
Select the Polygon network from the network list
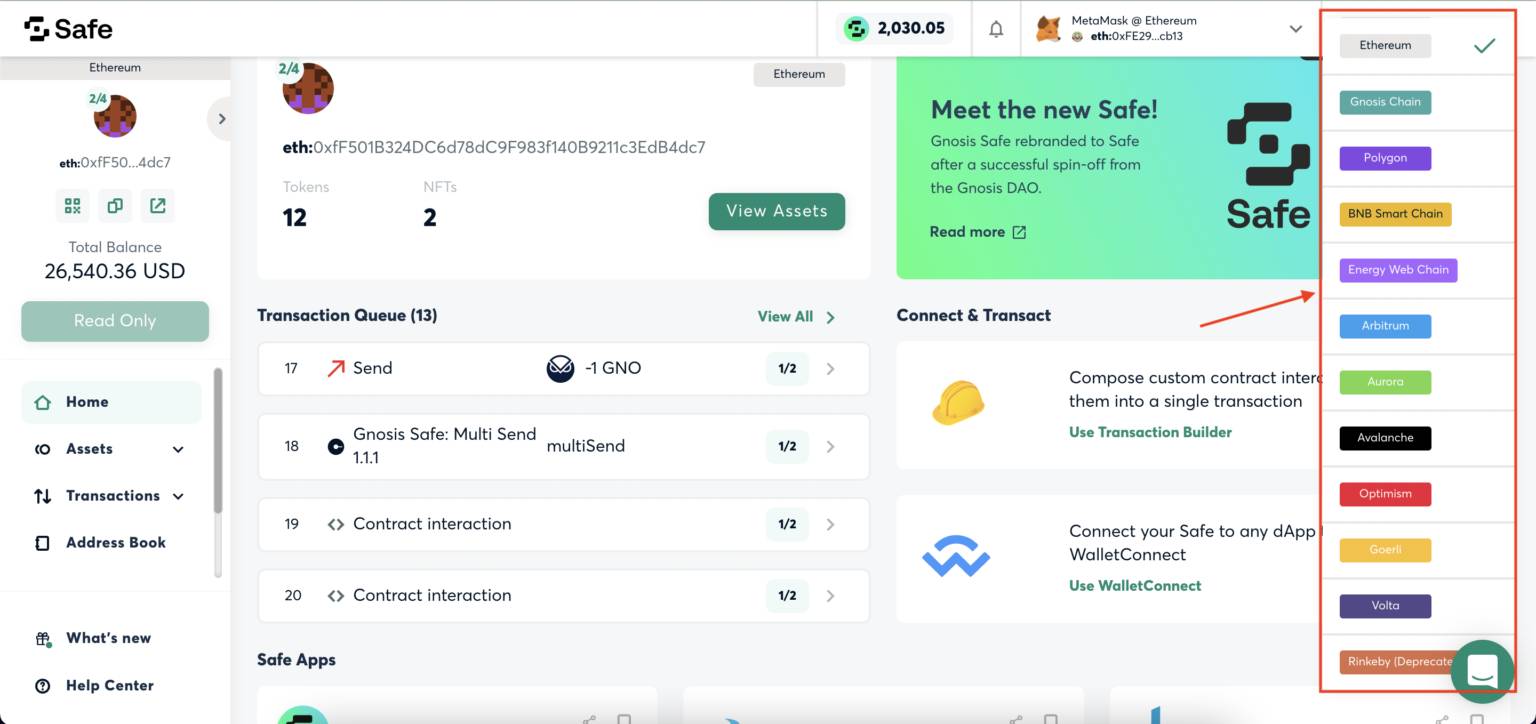[1385, 158]
